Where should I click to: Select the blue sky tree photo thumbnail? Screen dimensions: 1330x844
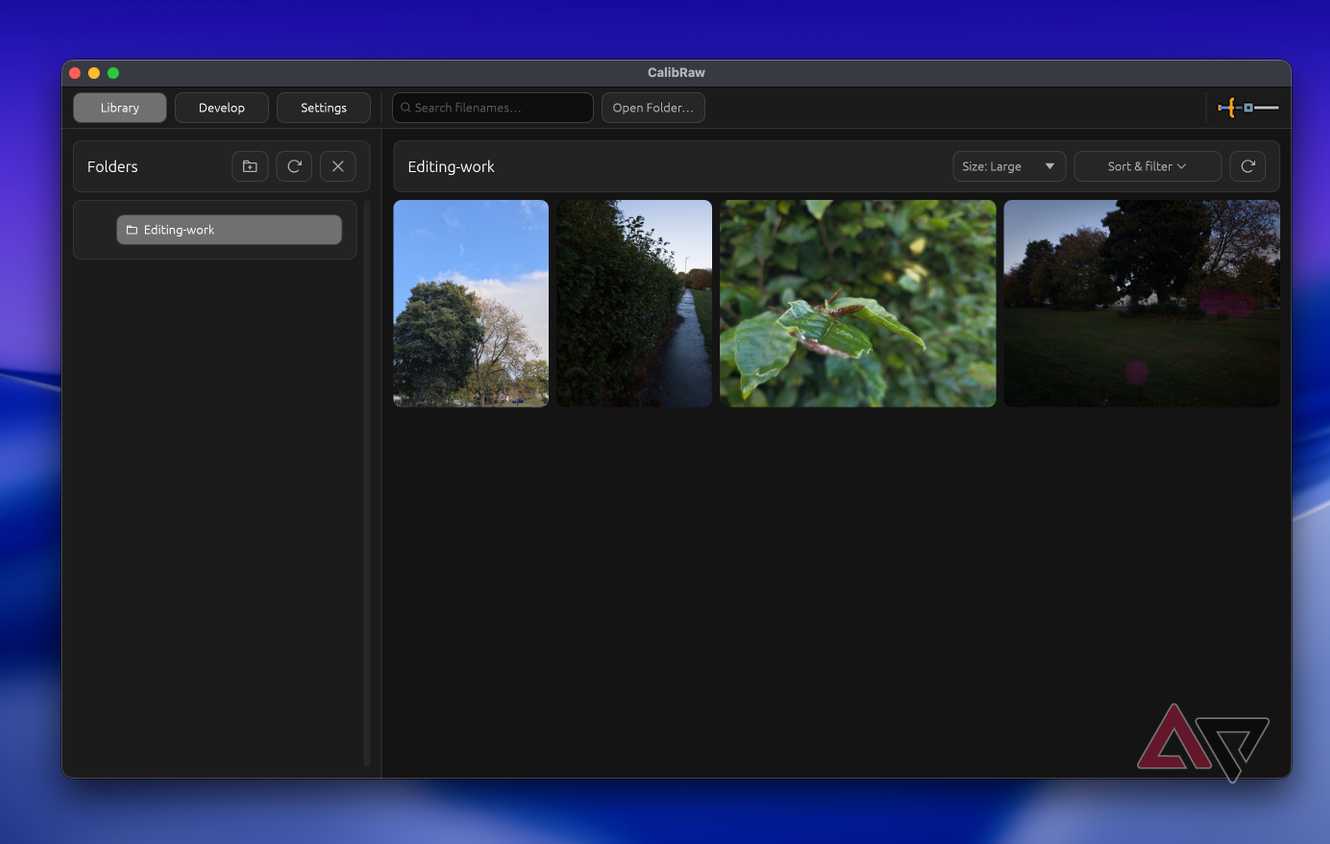471,303
